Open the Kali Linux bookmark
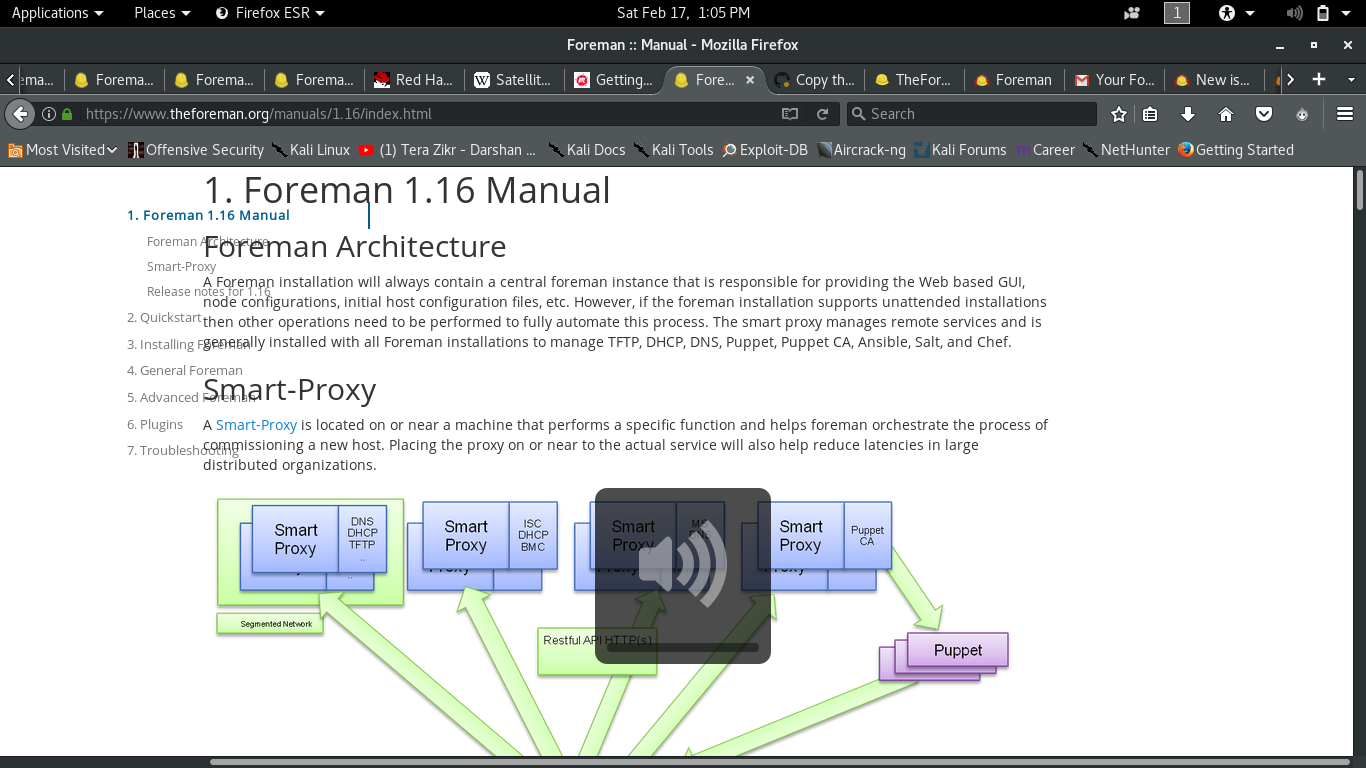 coord(311,150)
